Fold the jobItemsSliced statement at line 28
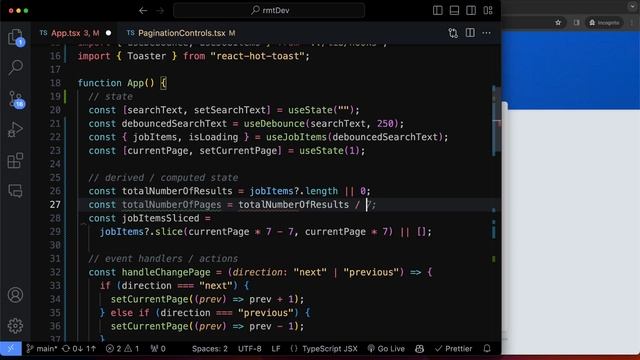The image size is (640, 360). point(83,224)
